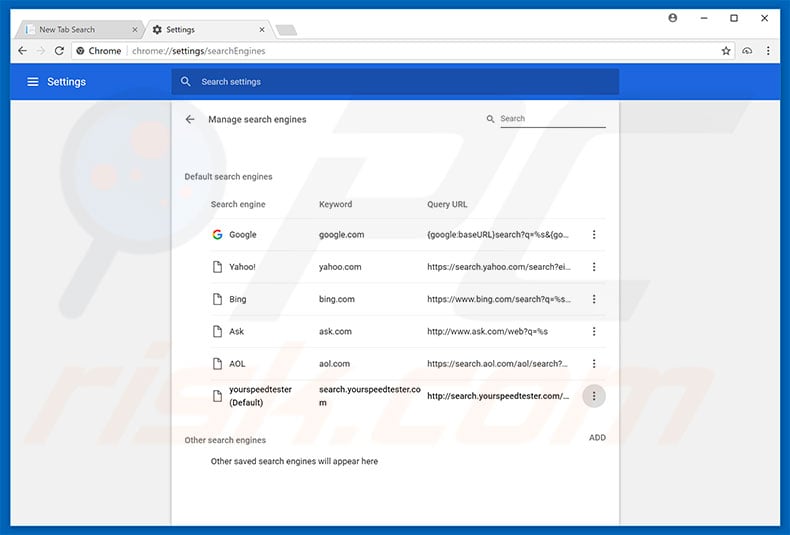Screen dimensions: 790x535
Task: Click the Google logo icon
Action: click(217, 234)
